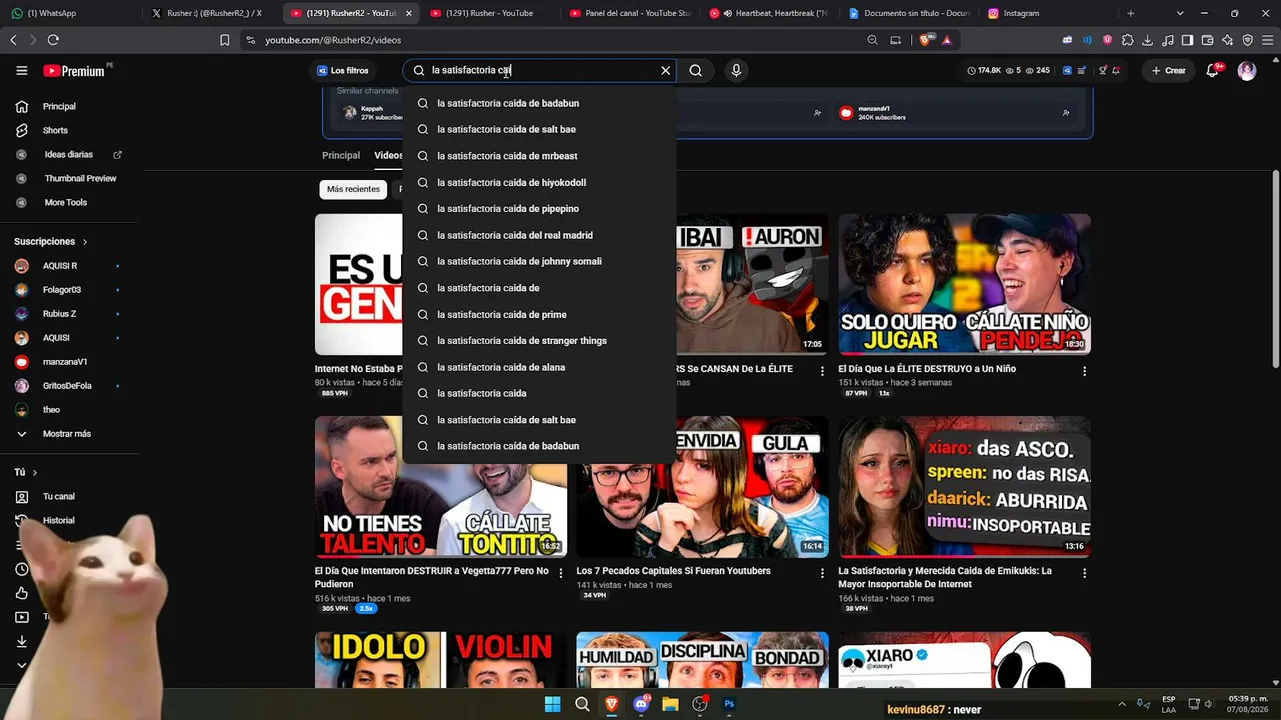Bookmark the page with the bookmark icon
The width and height of the screenshot is (1281, 720).
224,40
